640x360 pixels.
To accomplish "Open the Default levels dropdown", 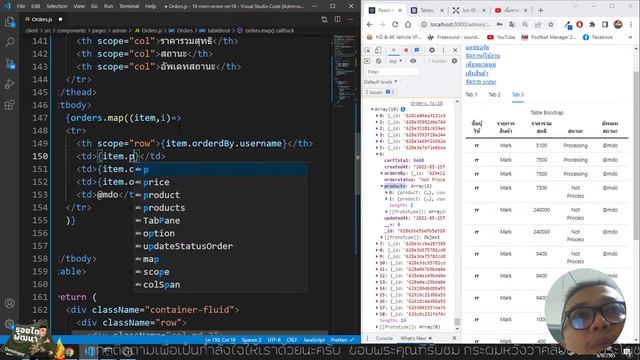I will tap(380, 82).
